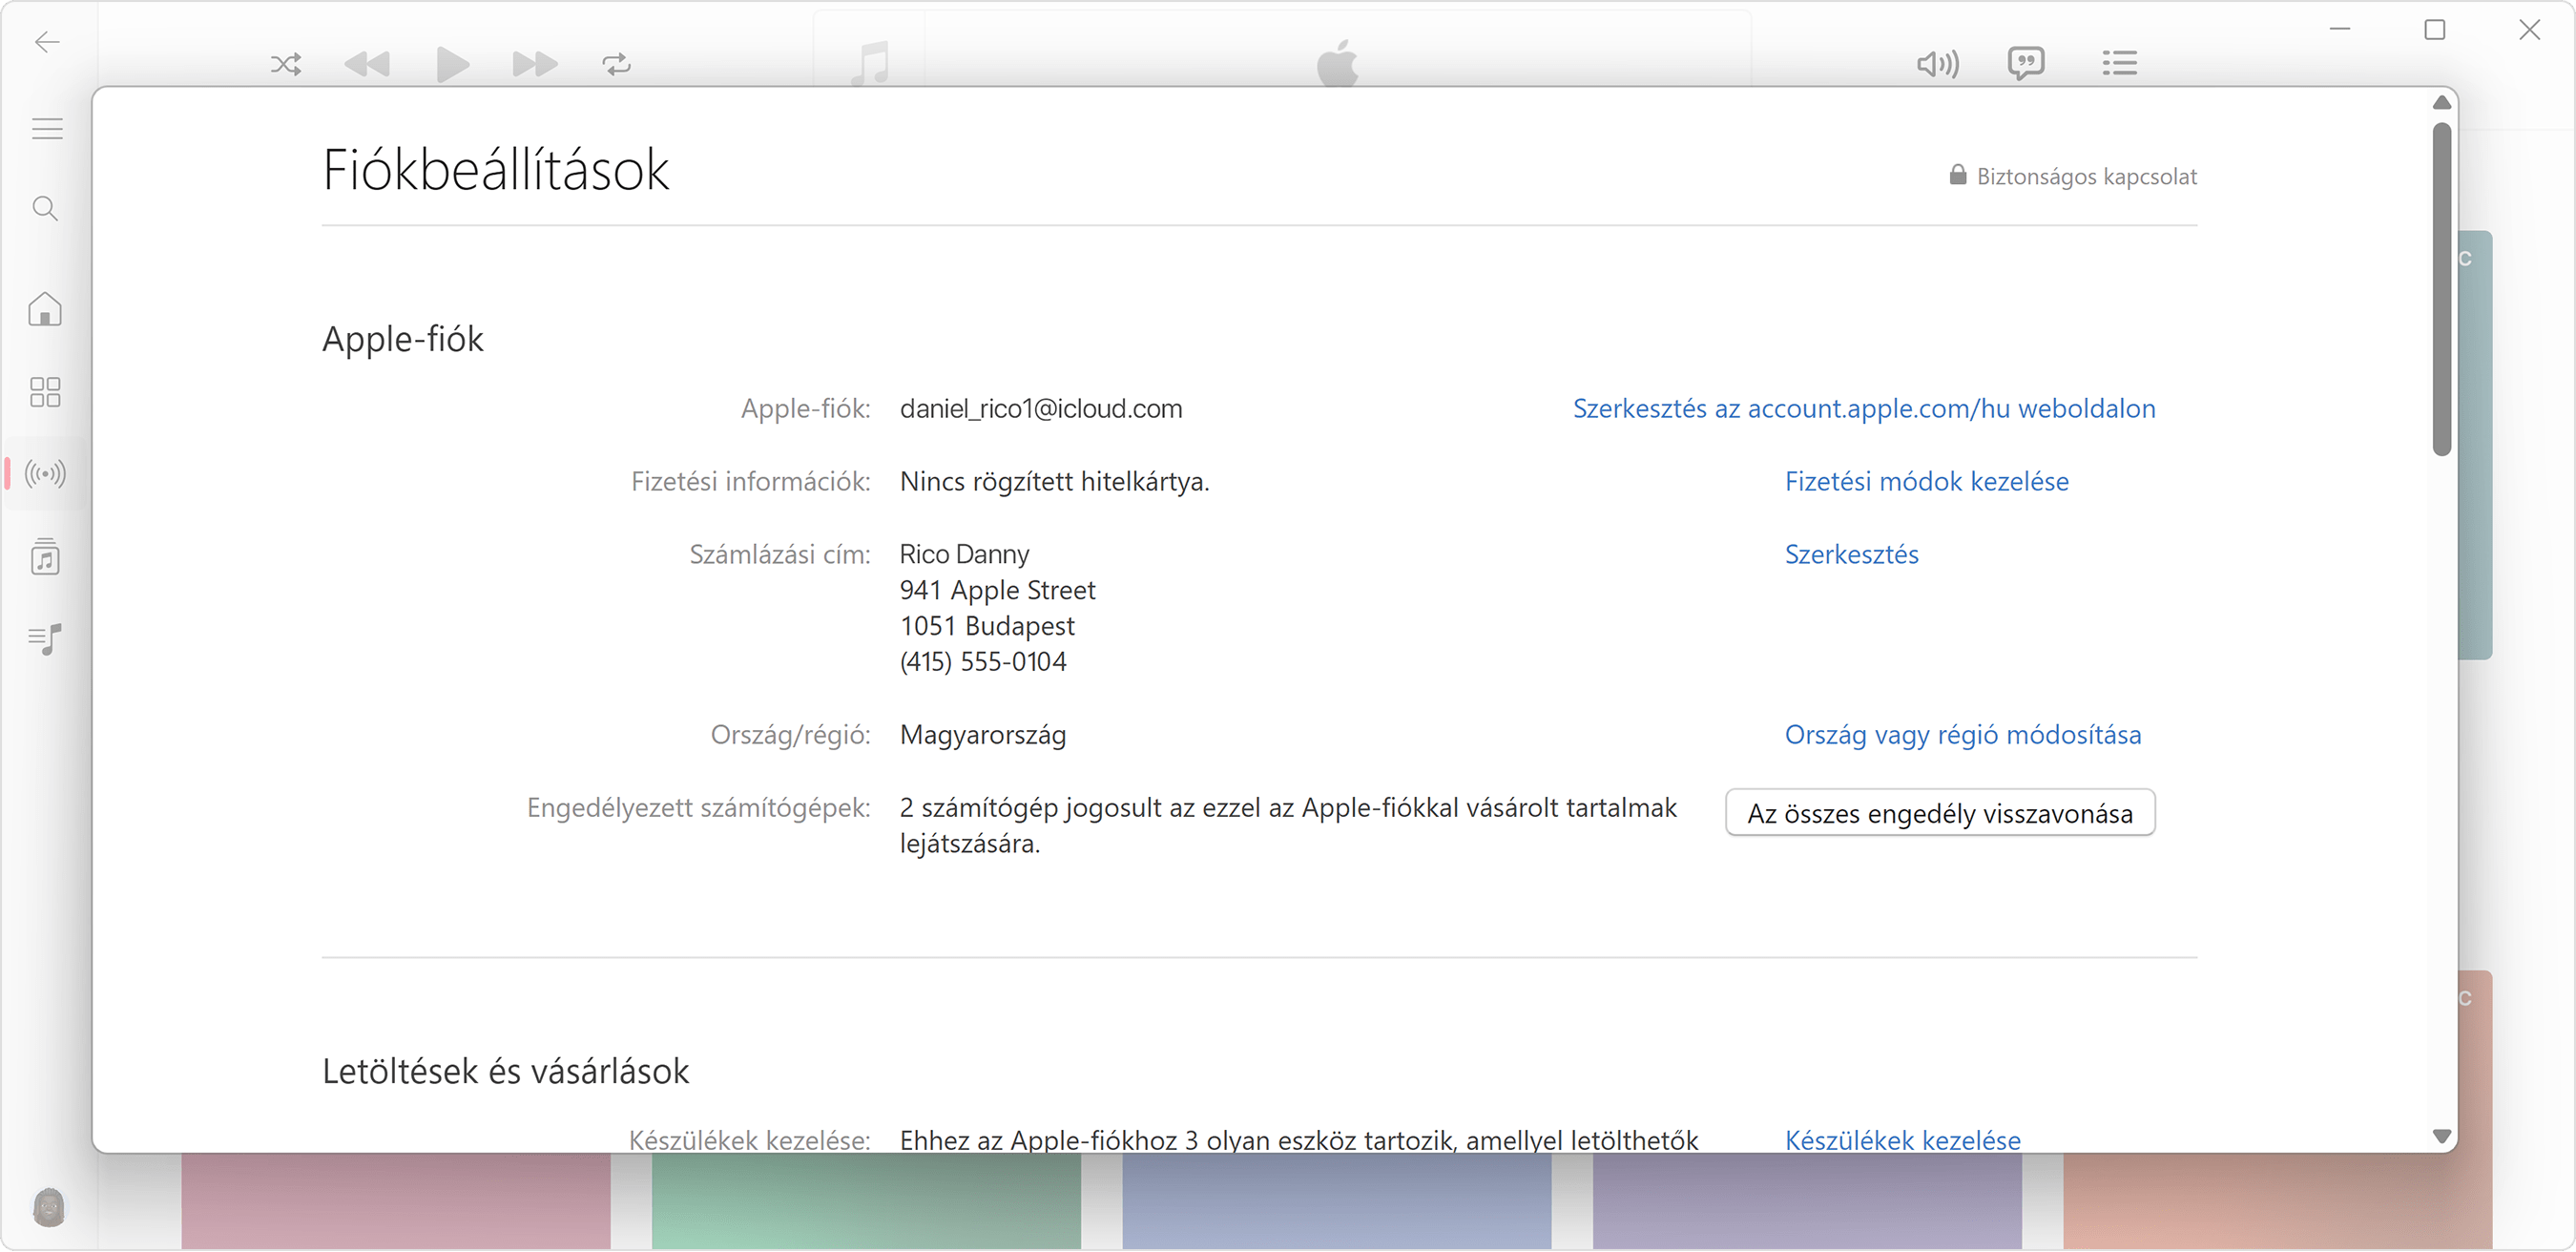The width and height of the screenshot is (2576, 1252).
Task: Click the Apple logo in the top bar
Action: 1337,62
